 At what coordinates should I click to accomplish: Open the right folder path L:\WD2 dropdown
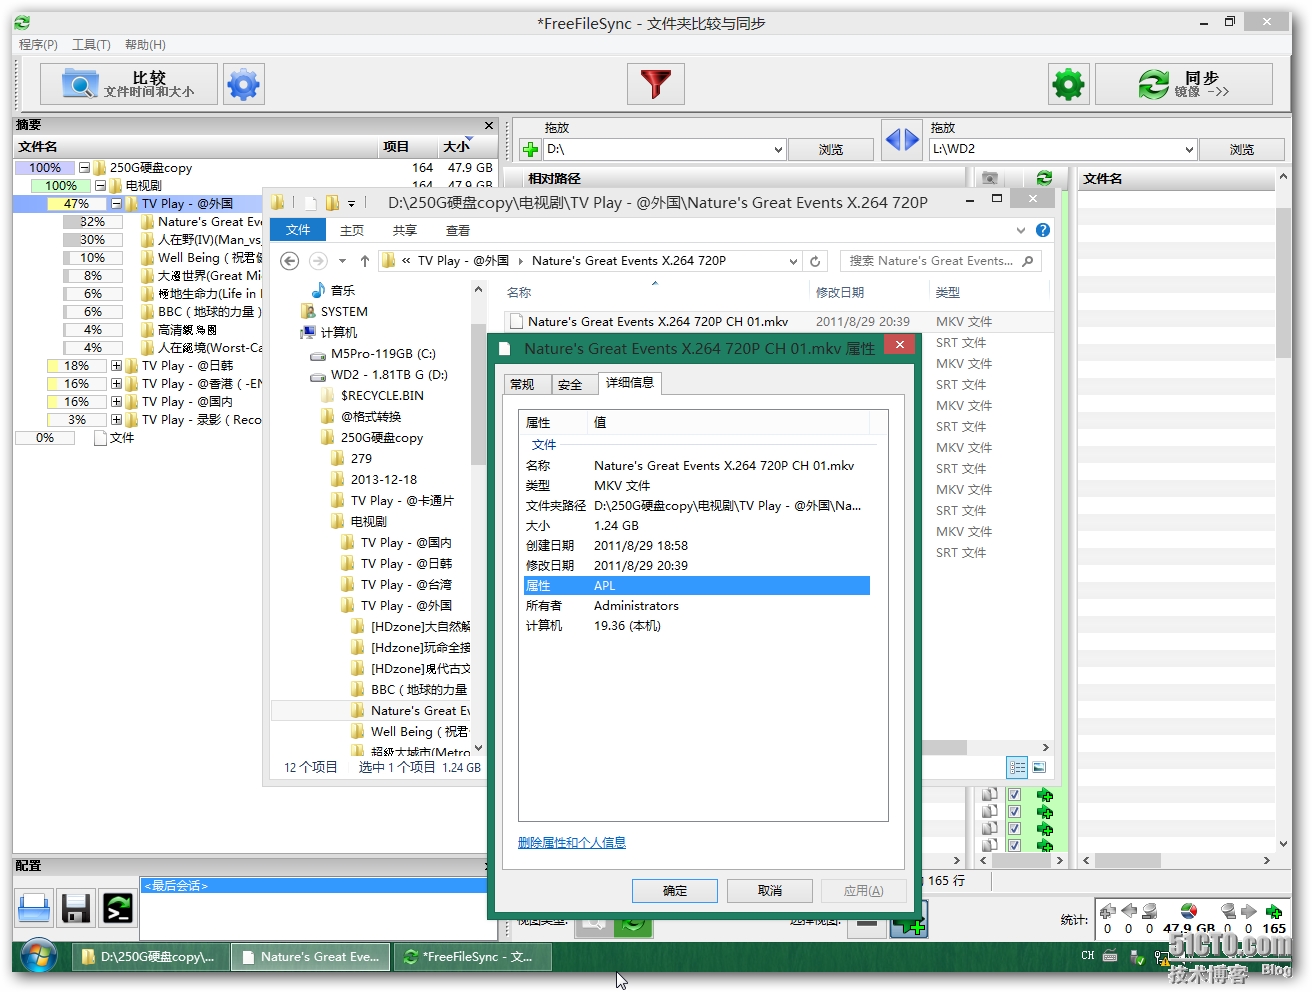tap(1189, 149)
